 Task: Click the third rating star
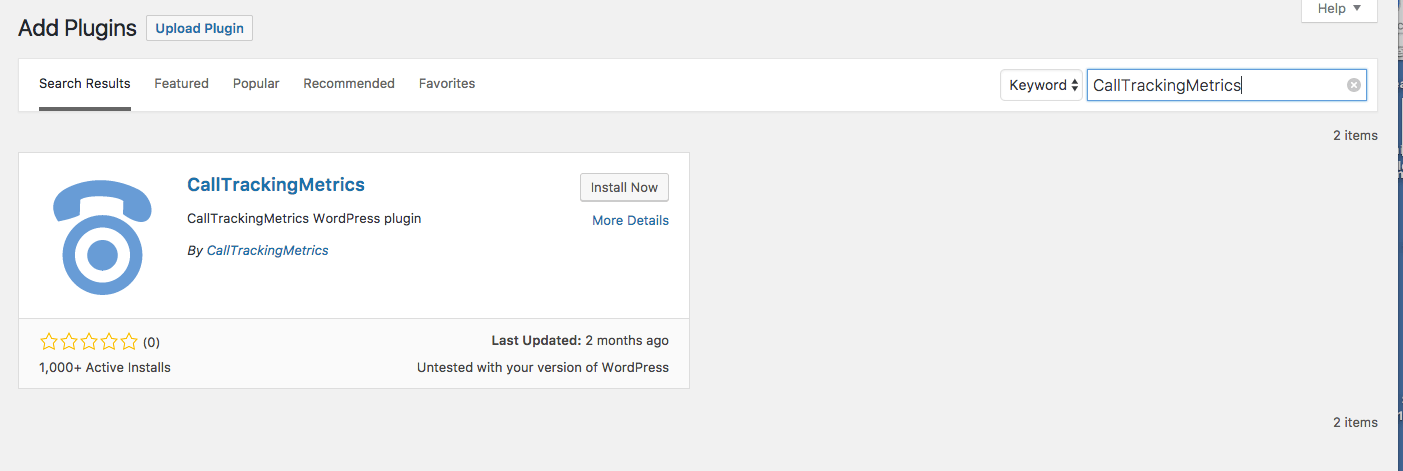click(x=88, y=341)
